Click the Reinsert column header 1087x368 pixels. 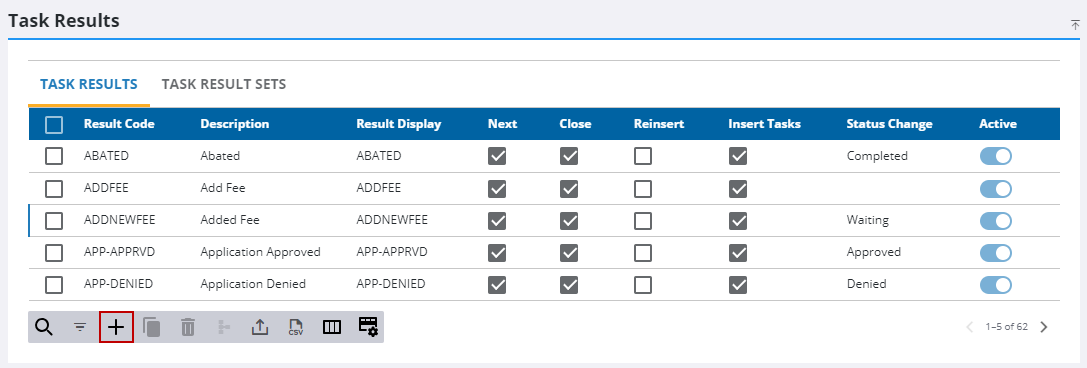[x=659, y=125]
